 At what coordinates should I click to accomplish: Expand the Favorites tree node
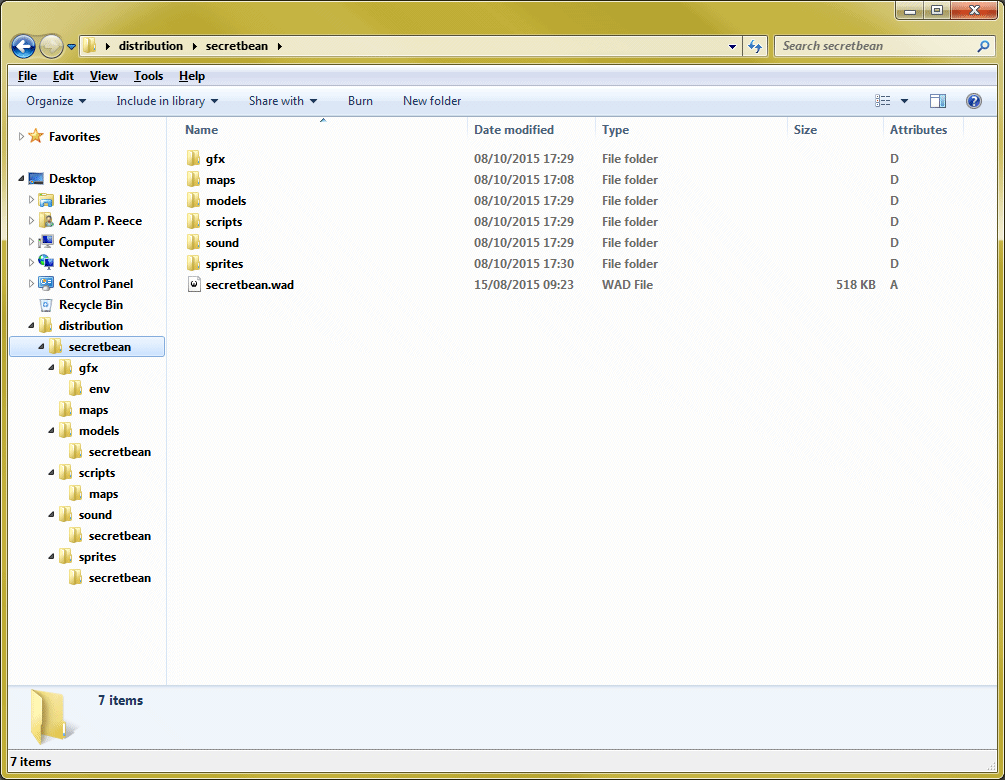tap(21, 136)
